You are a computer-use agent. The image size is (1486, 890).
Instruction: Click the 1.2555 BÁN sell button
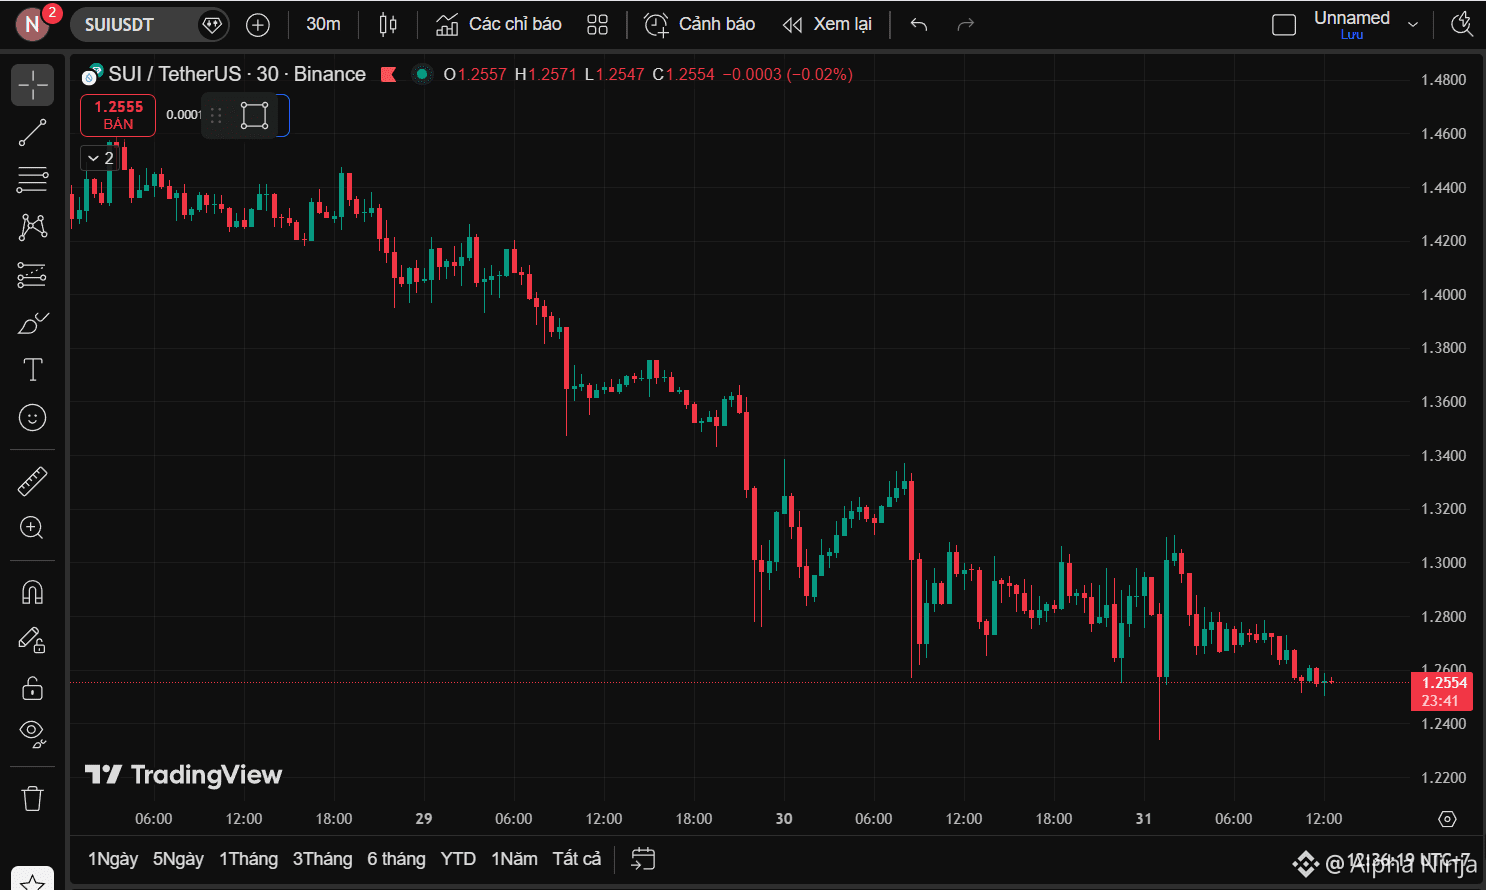[x=118, y=115]
